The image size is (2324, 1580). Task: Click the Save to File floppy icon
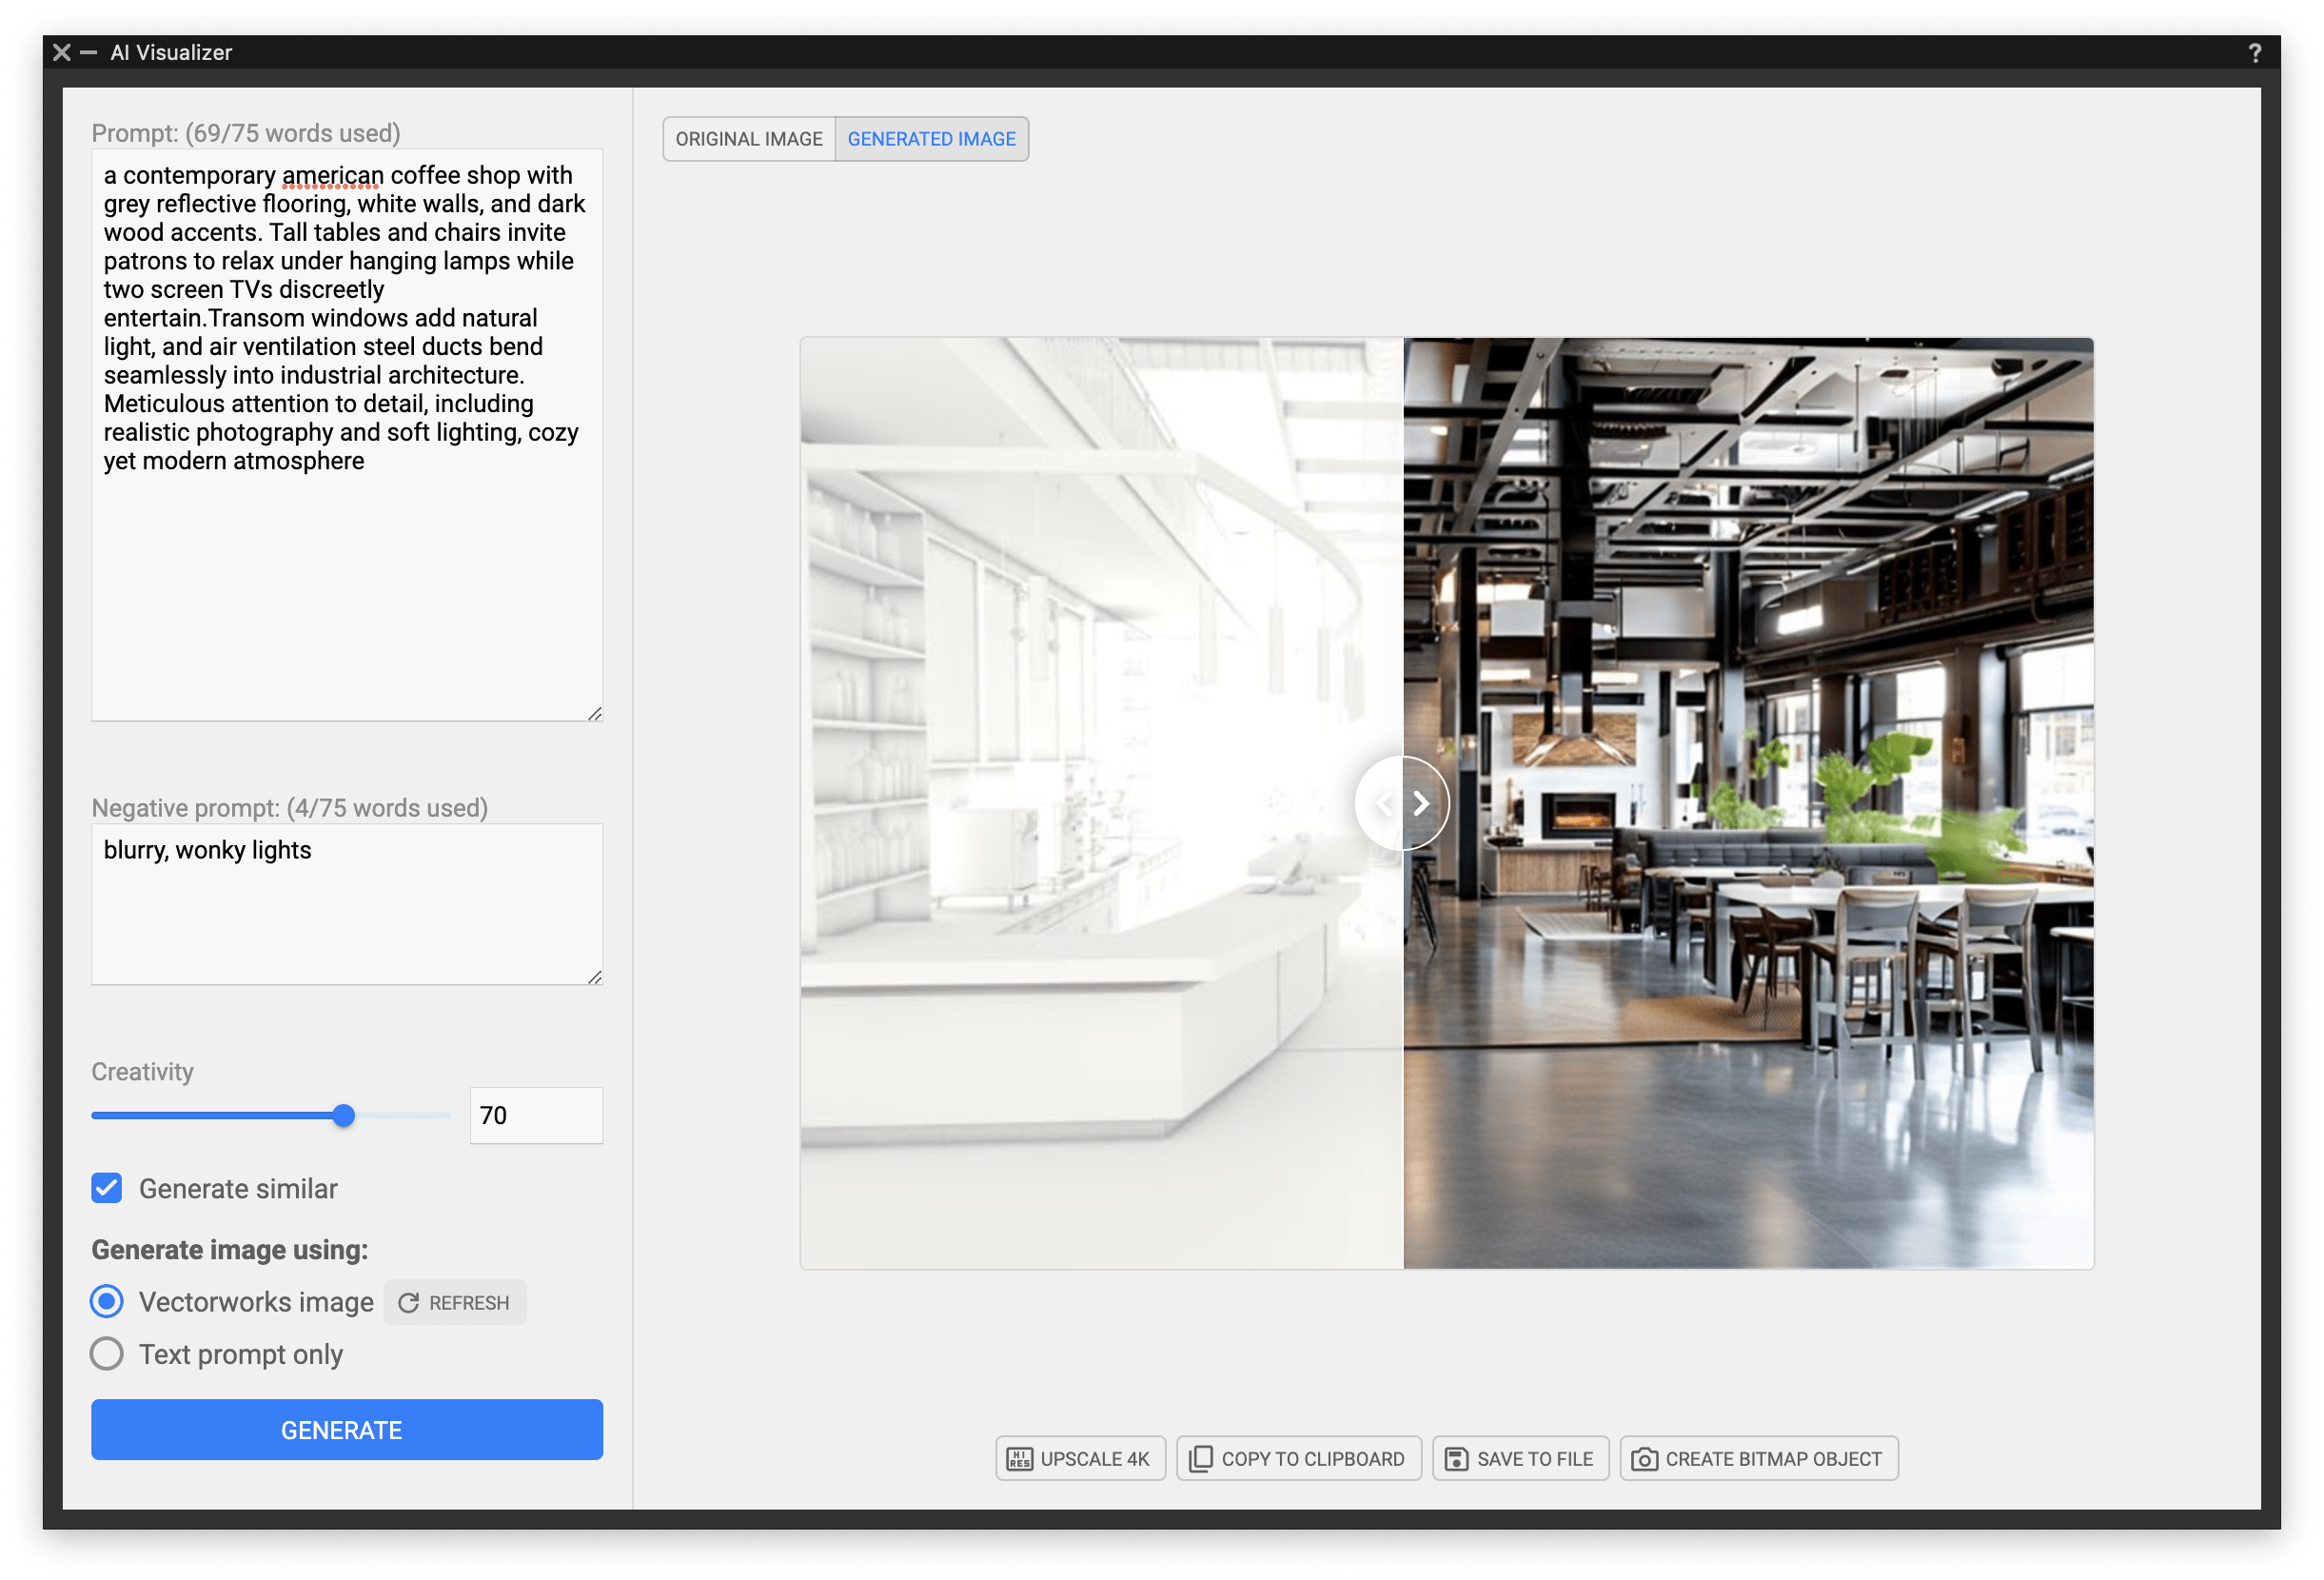click(x=1456, y=1459)
